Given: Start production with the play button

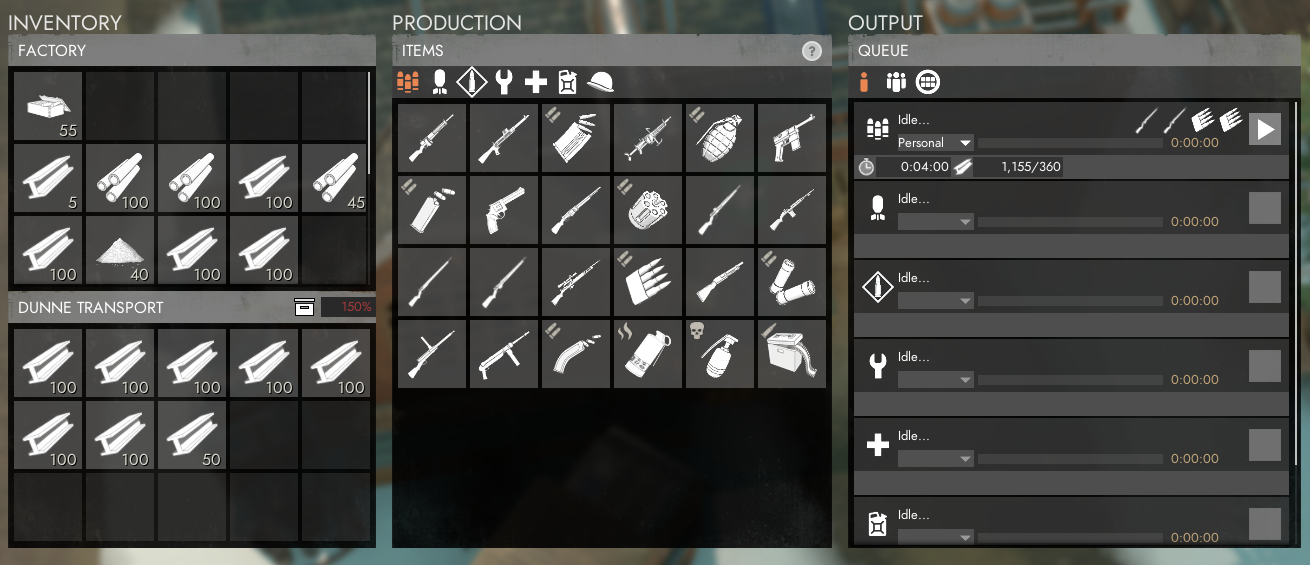Looking at the screenshot, I should (x=1265, y=129).
